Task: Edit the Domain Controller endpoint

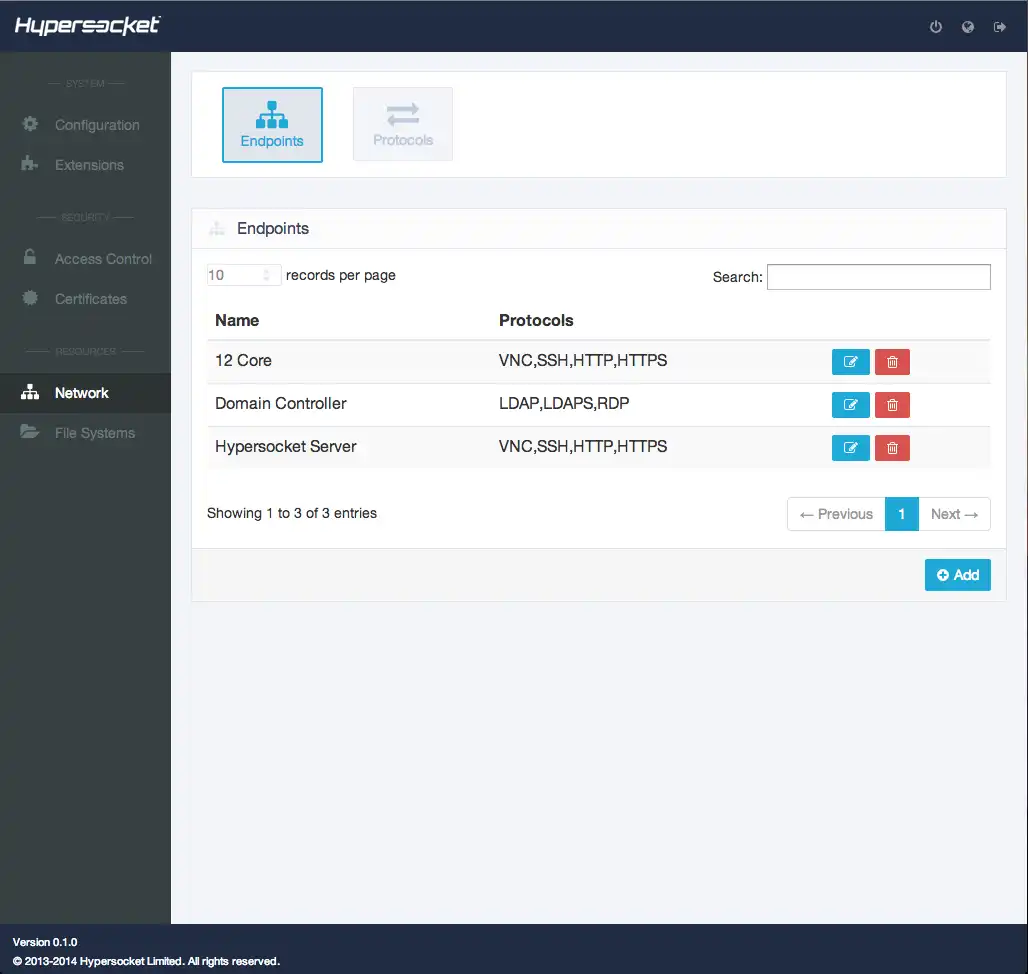Action: [850, 405]
